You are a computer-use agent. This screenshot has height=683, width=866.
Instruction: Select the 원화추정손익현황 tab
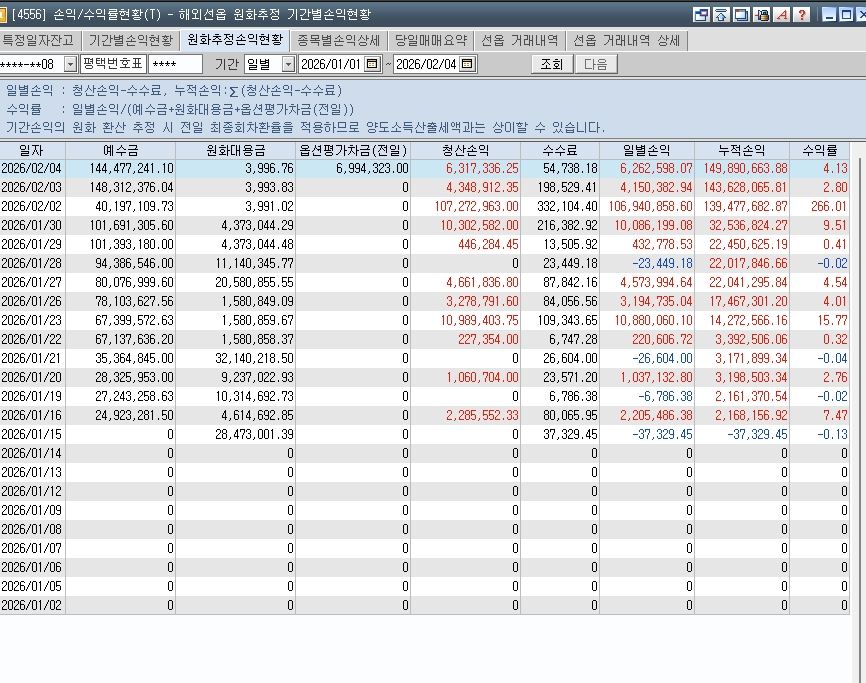235,40
